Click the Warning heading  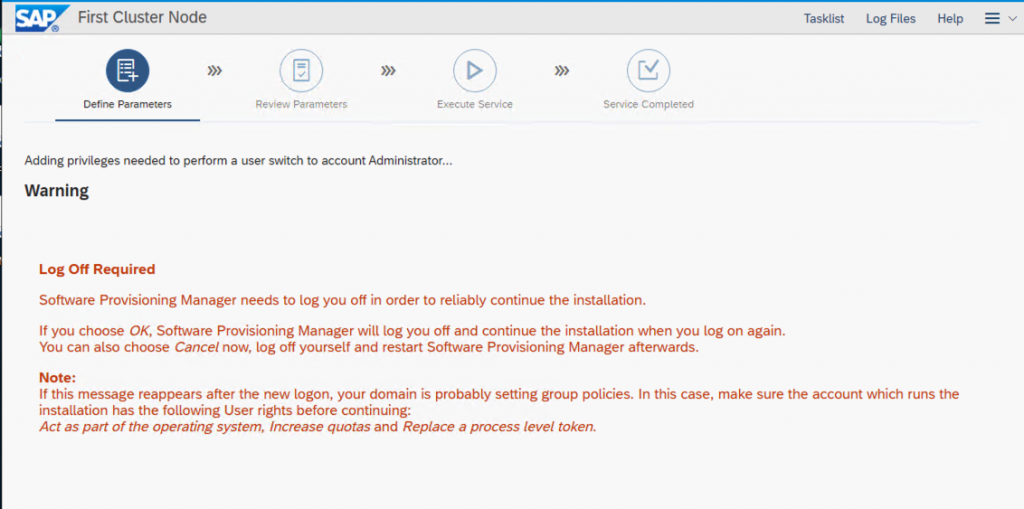pos(56,191)
